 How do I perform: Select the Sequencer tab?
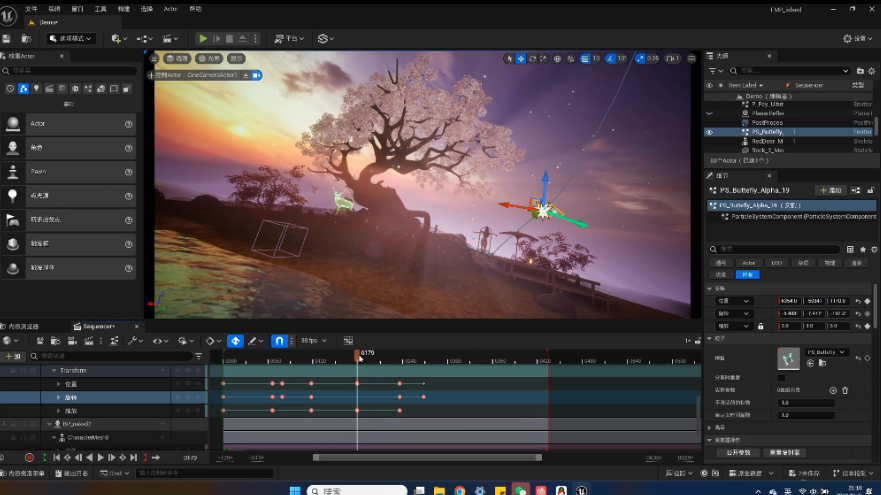[99, 326]
